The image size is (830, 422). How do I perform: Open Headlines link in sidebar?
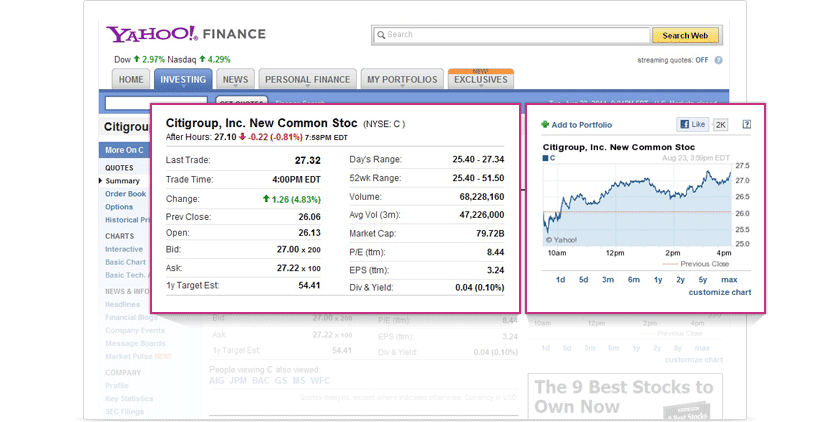coord(122,304)
